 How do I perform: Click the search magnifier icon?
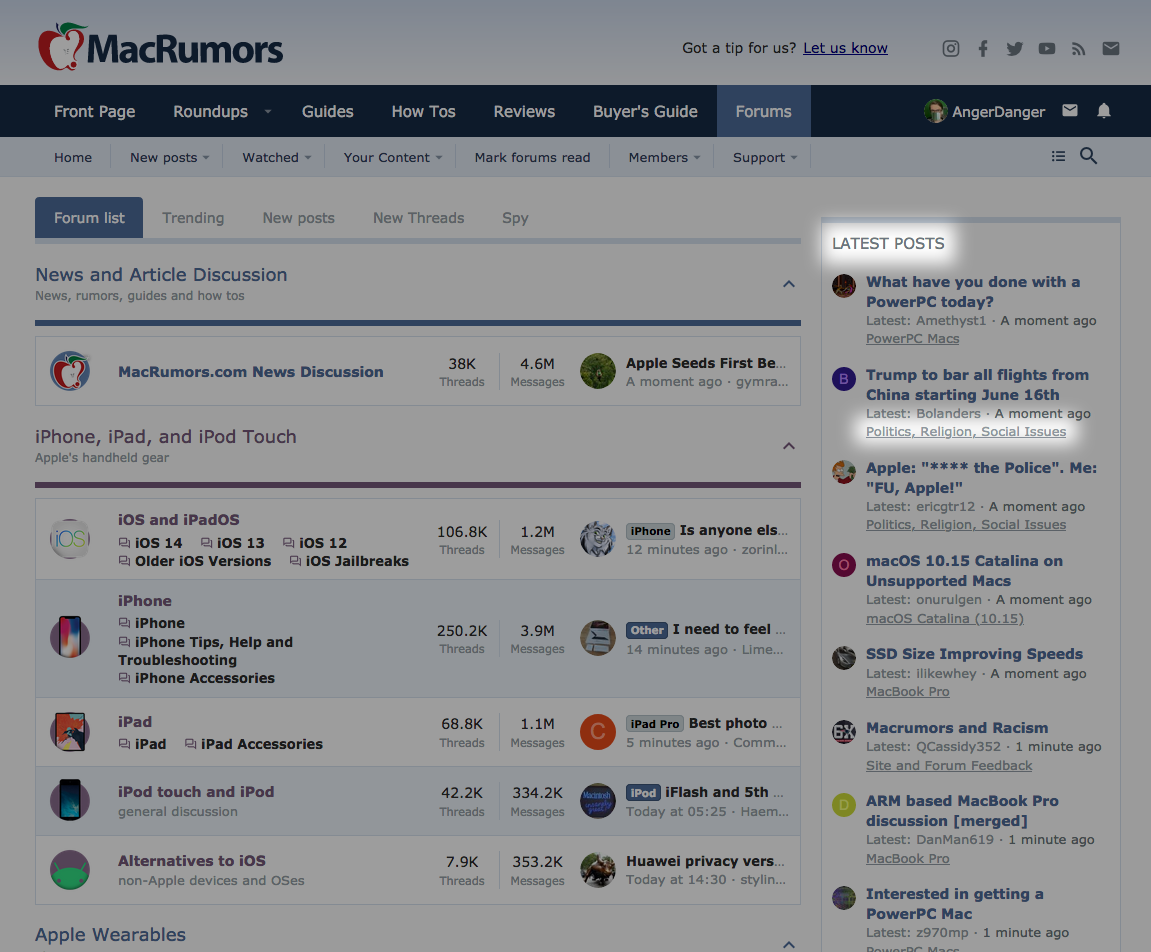tap(1088, 156)
